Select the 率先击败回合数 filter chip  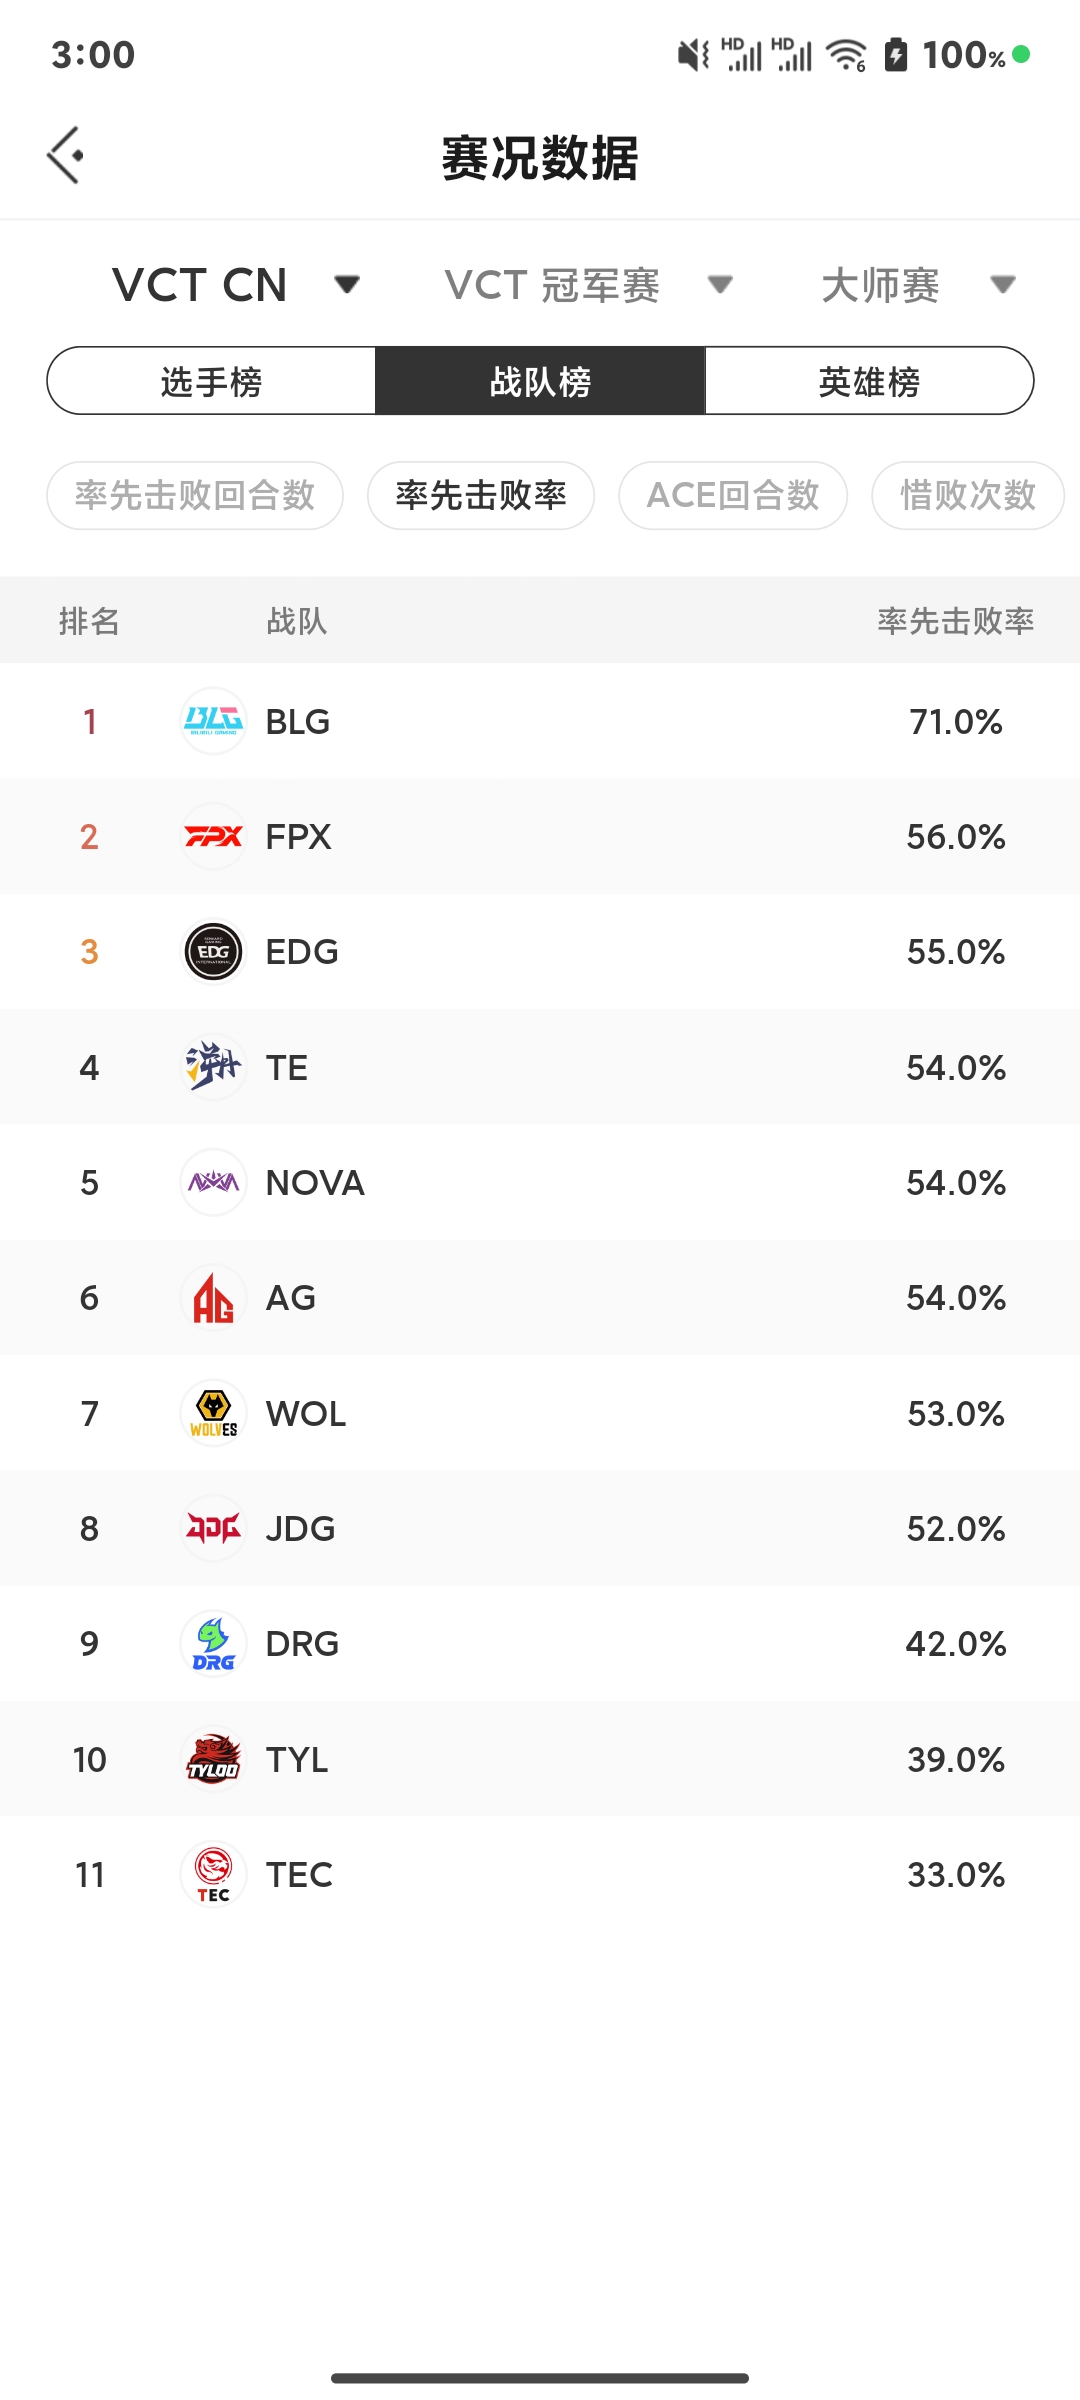click(195, 495)
